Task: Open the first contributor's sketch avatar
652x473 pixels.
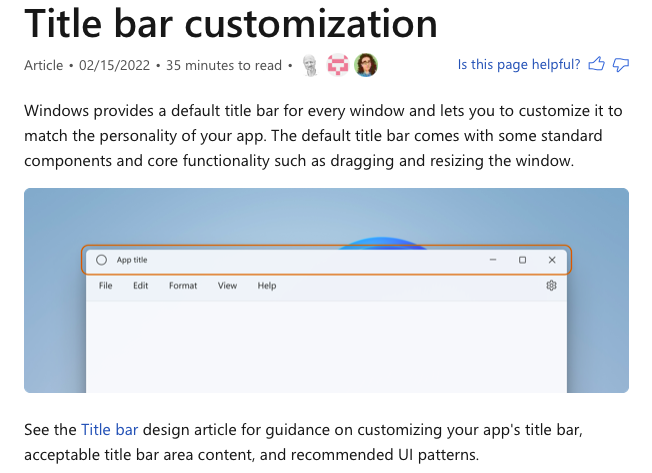Action: coord(310,65)
